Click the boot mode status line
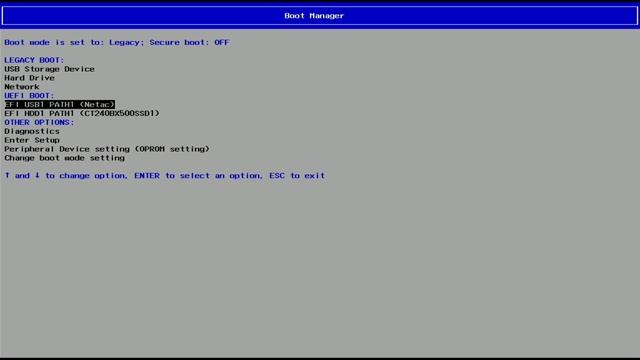 [117, 42]
